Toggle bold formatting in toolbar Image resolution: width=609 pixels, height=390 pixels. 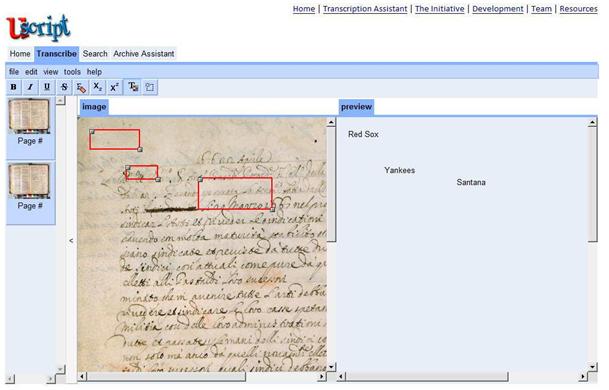coord(14,87)
